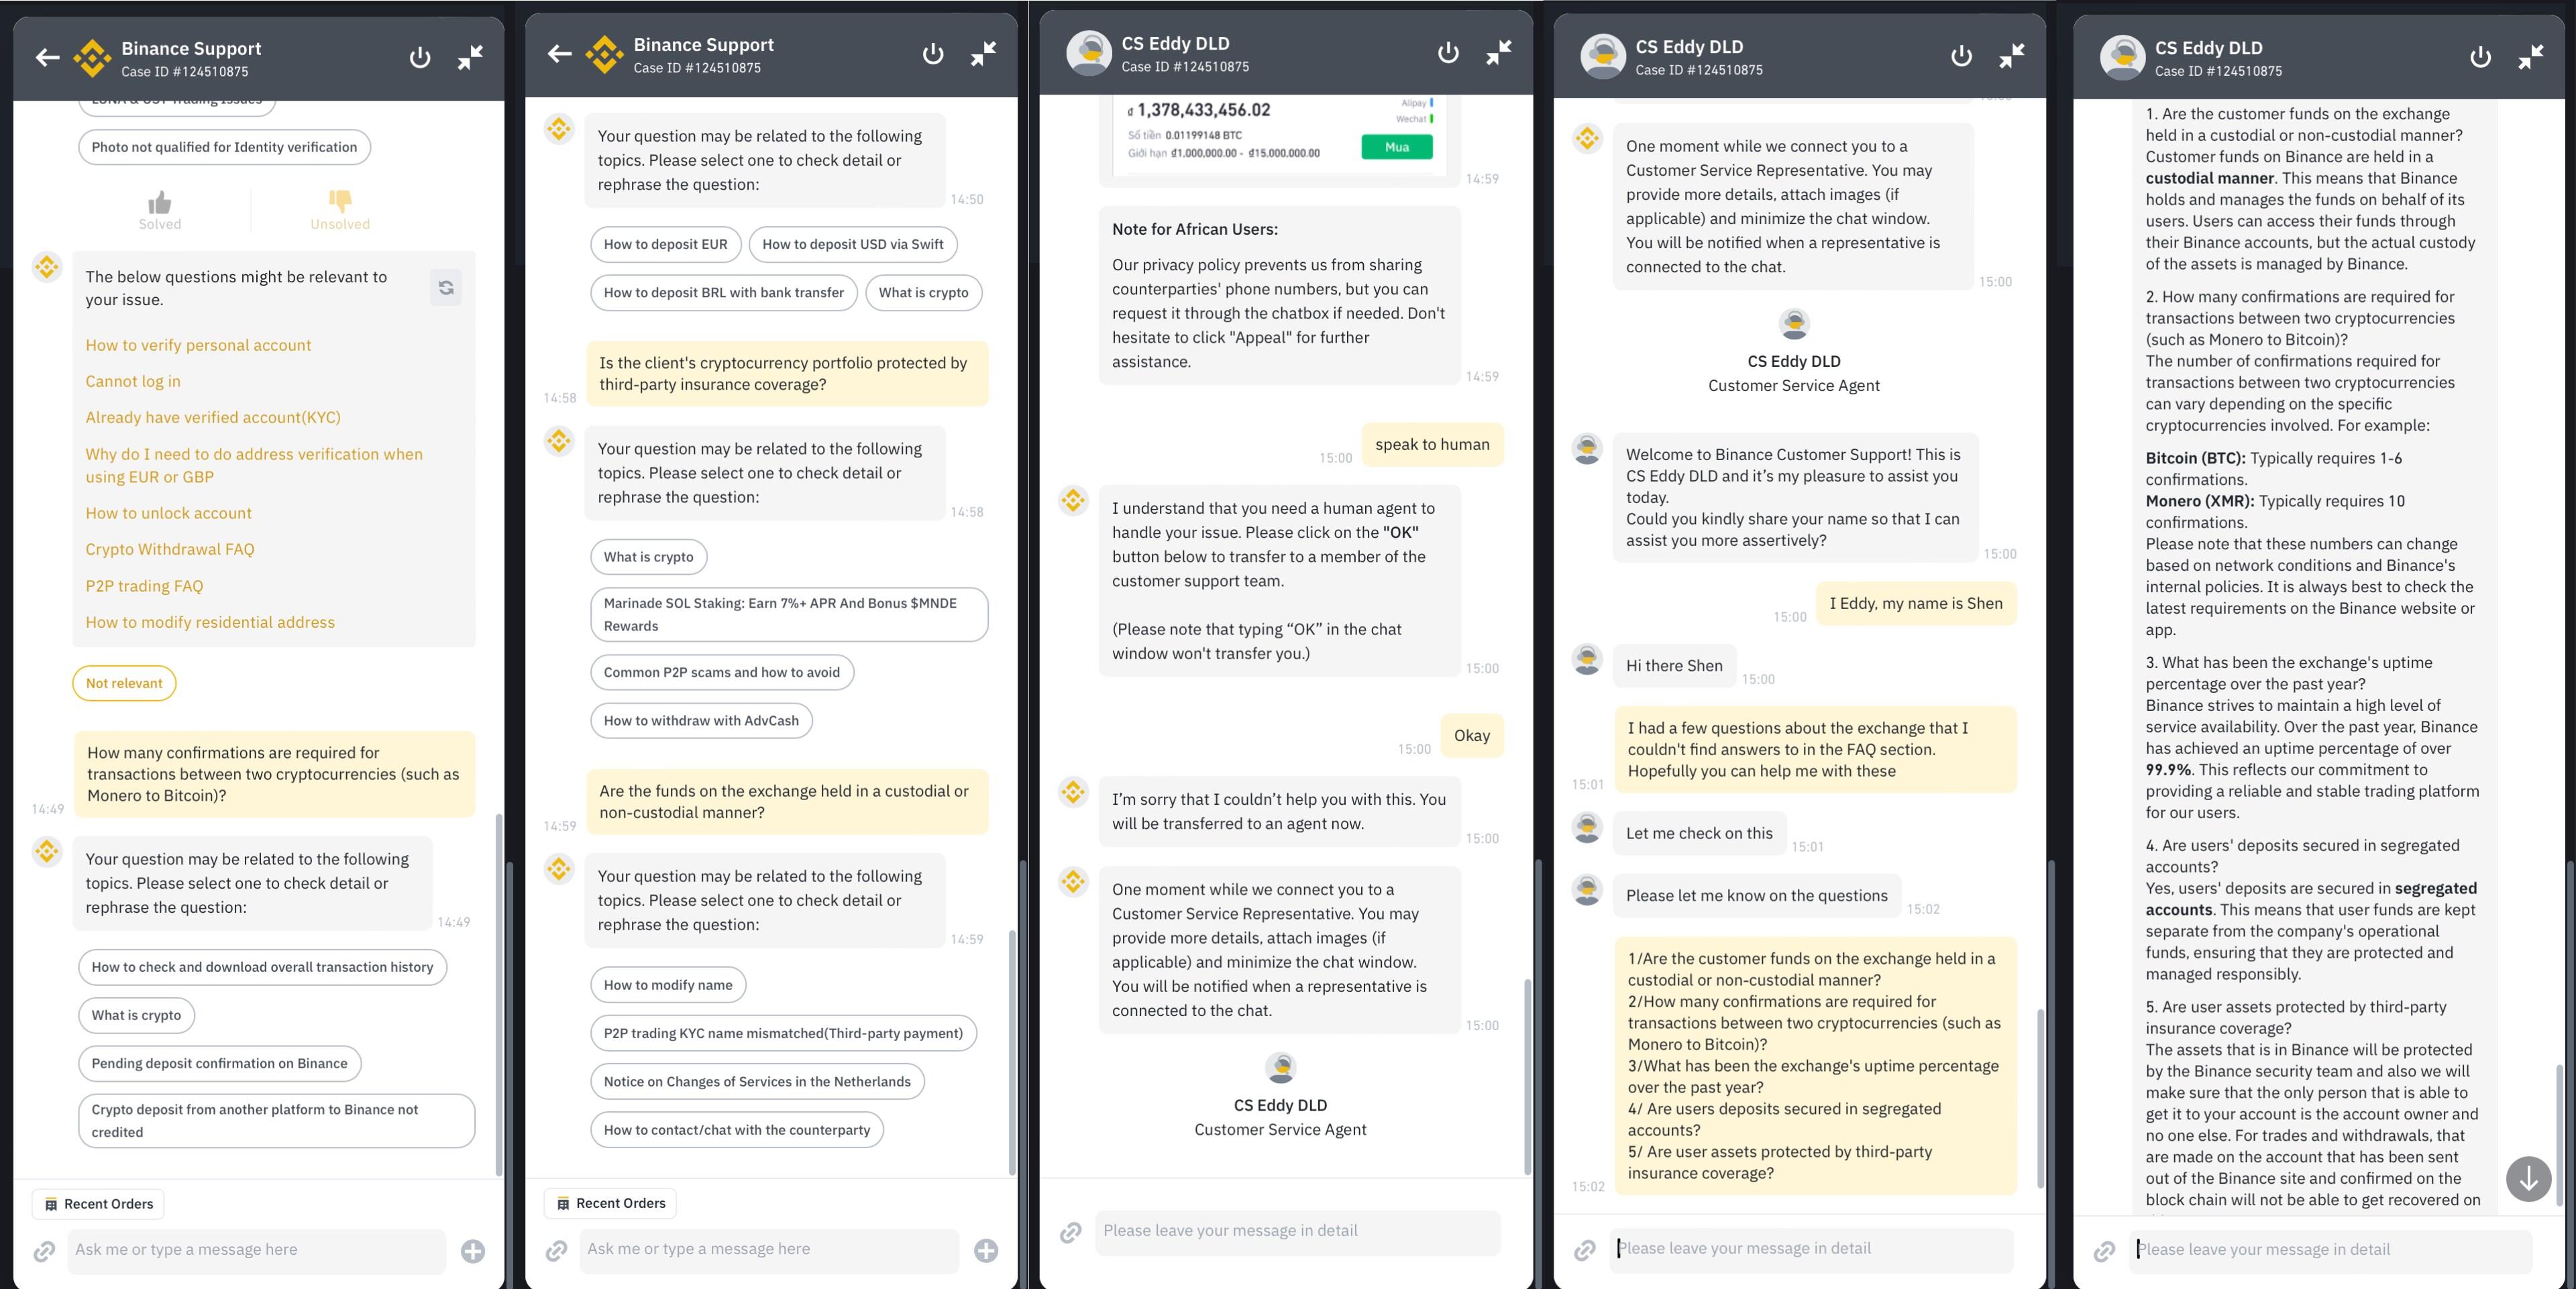Click thumbs-down Unsolved icon
The image size is (2576, 1289).
pos(340,202)
